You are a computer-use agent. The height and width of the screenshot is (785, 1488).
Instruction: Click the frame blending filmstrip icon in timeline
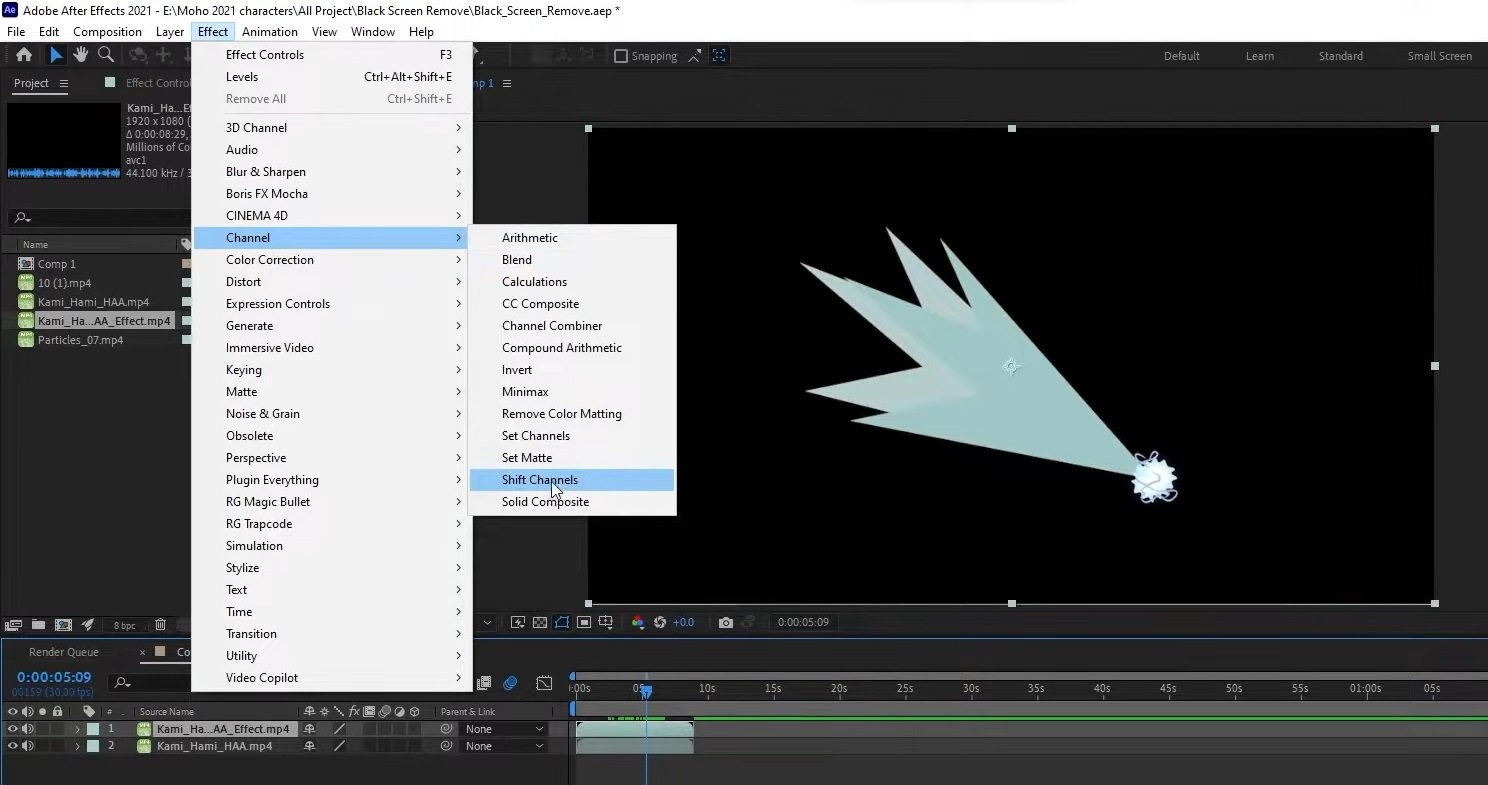(484, 683)
